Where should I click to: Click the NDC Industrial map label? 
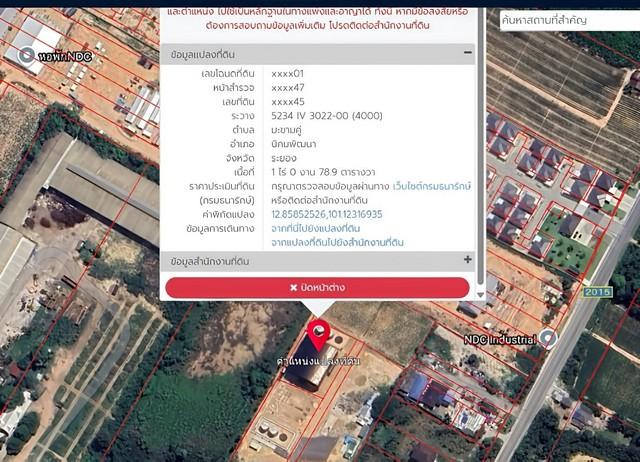point(500,339)
